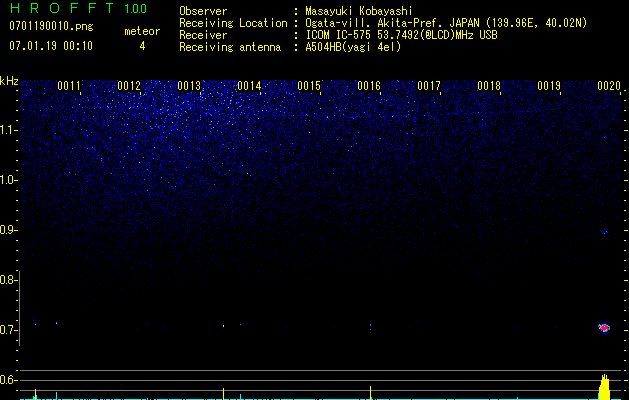Image resolution: width=629 pixels, height=400 pixels.
Task: Select the filename 0701190010.png
Action: tap(51, 26)
